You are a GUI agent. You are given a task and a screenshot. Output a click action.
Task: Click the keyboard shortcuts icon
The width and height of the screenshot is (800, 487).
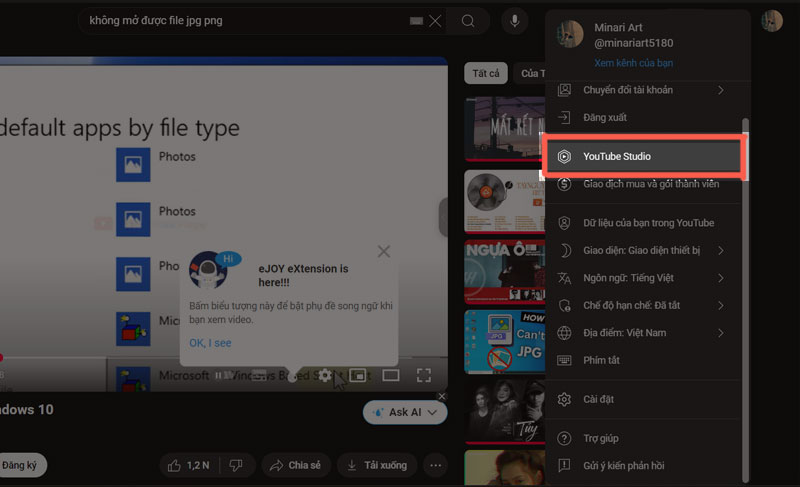564,361
